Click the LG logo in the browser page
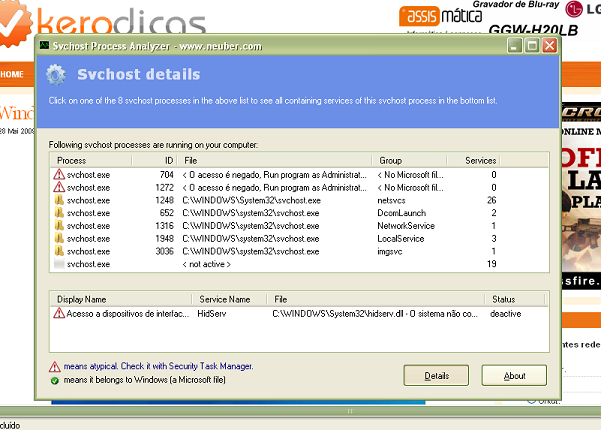601x430 pixels. click(x=574, y=9)
